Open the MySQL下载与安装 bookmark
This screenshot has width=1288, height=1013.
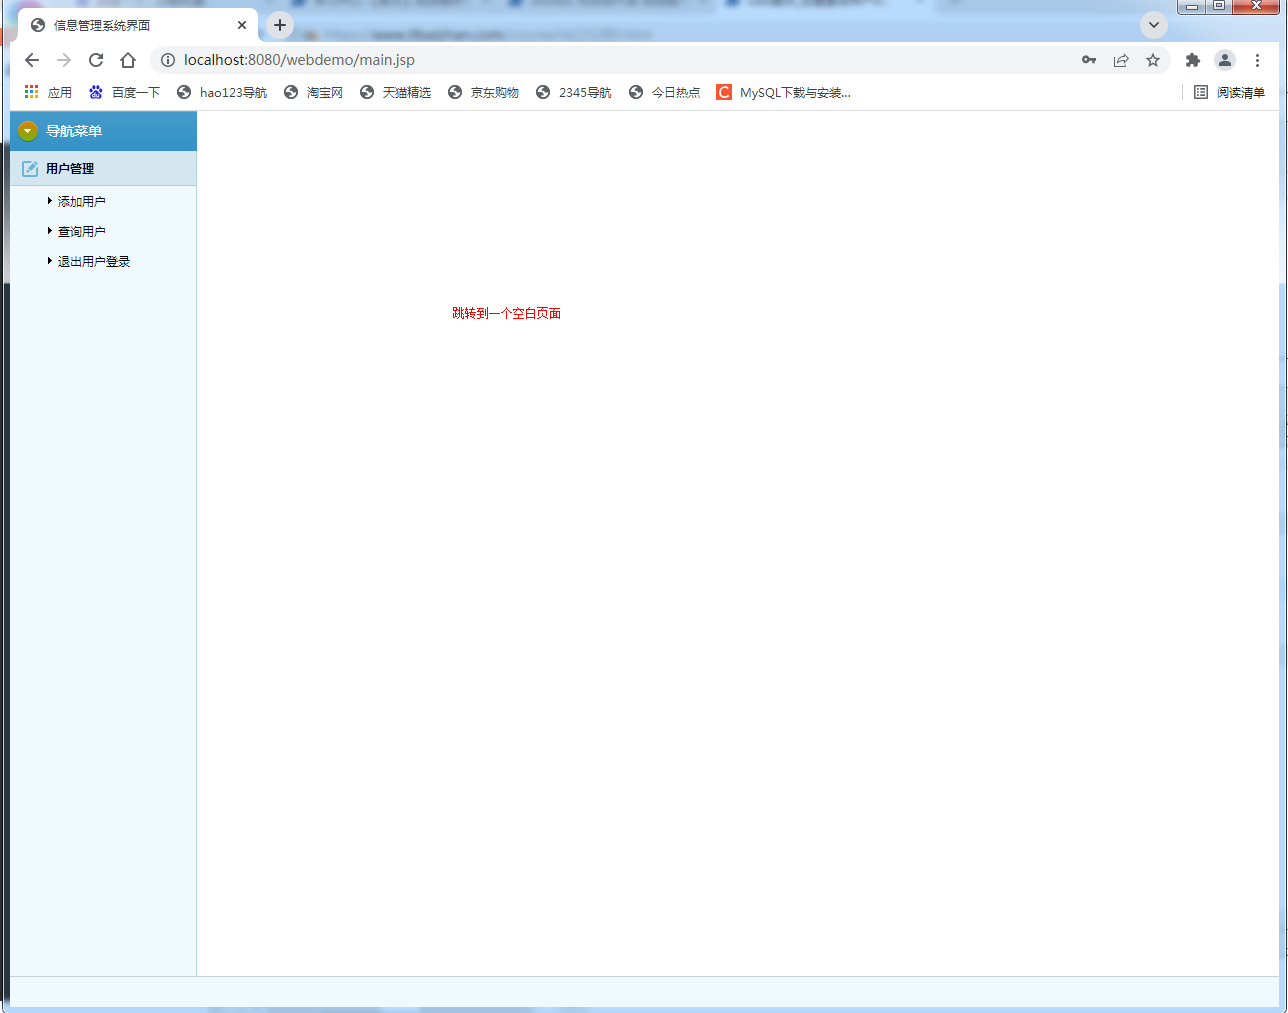(x=784, y=92)
